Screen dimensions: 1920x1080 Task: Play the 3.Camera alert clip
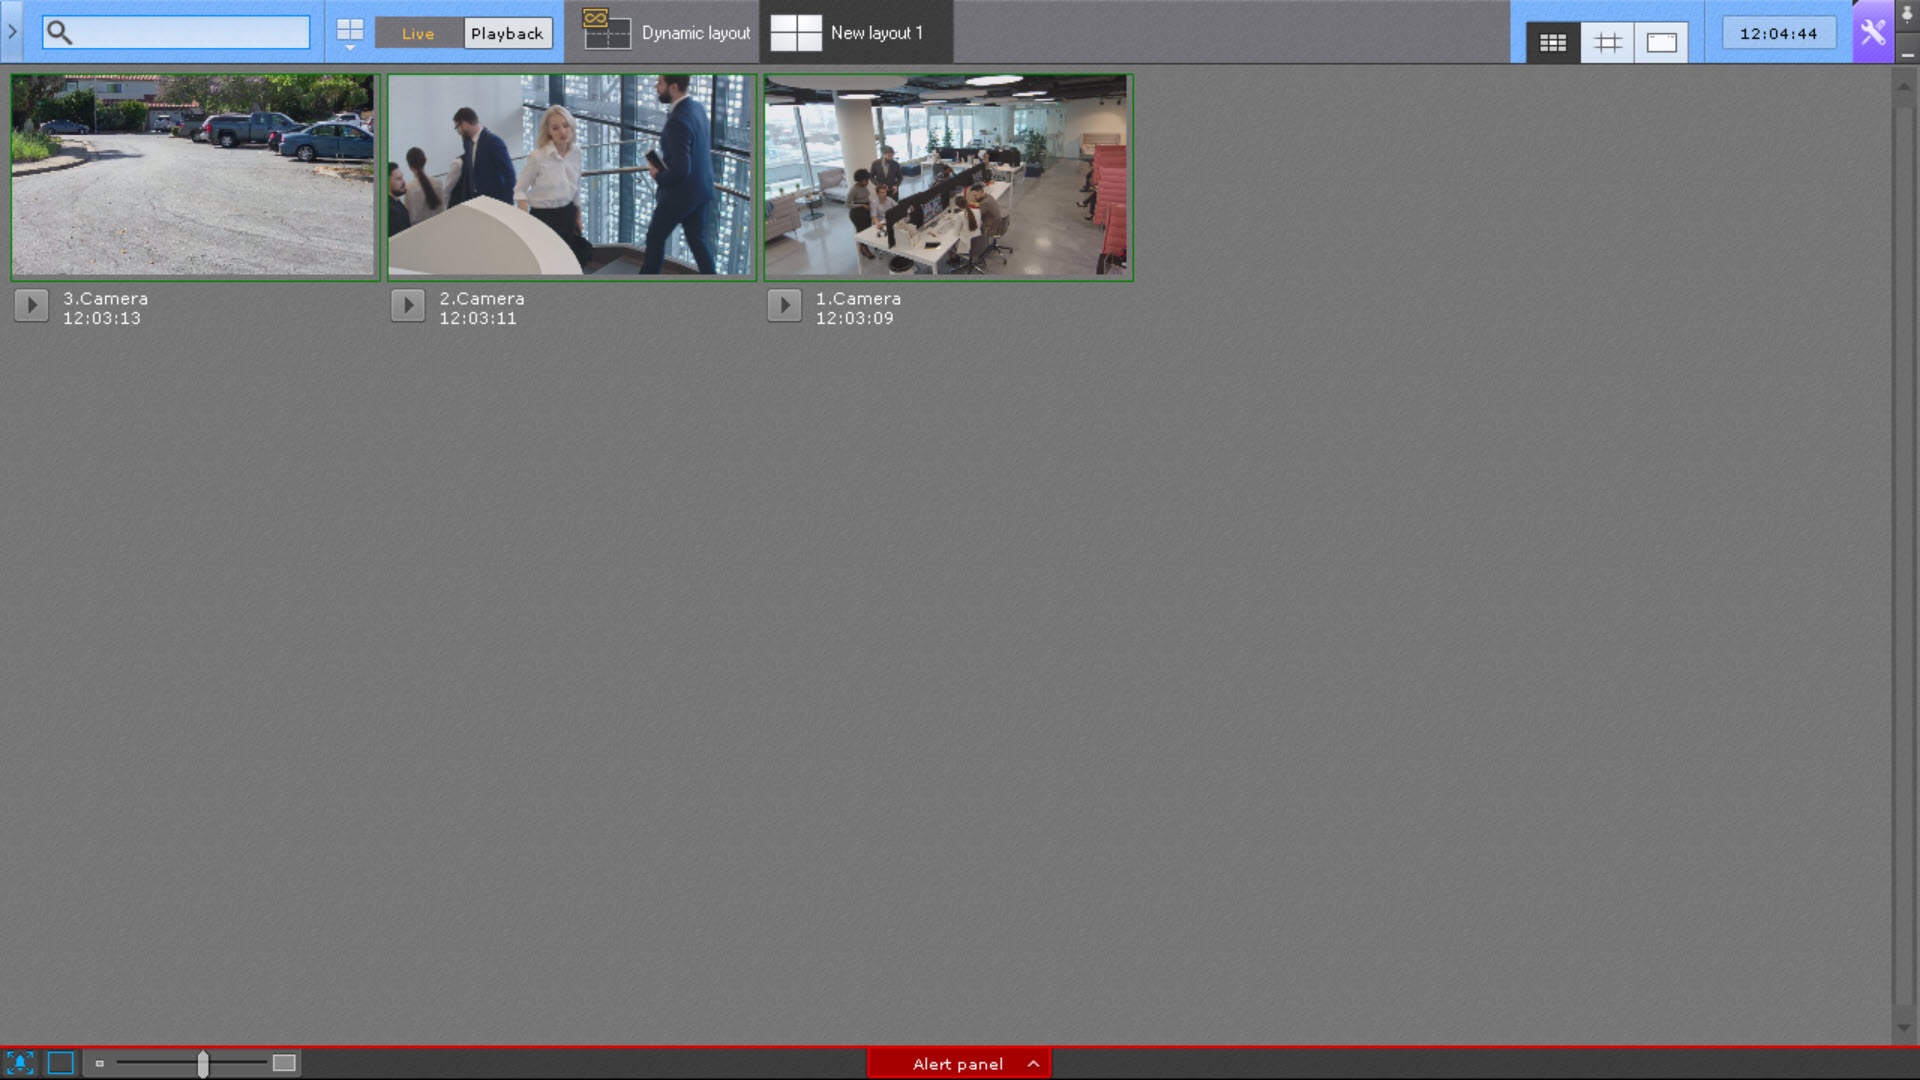(31, 305)
